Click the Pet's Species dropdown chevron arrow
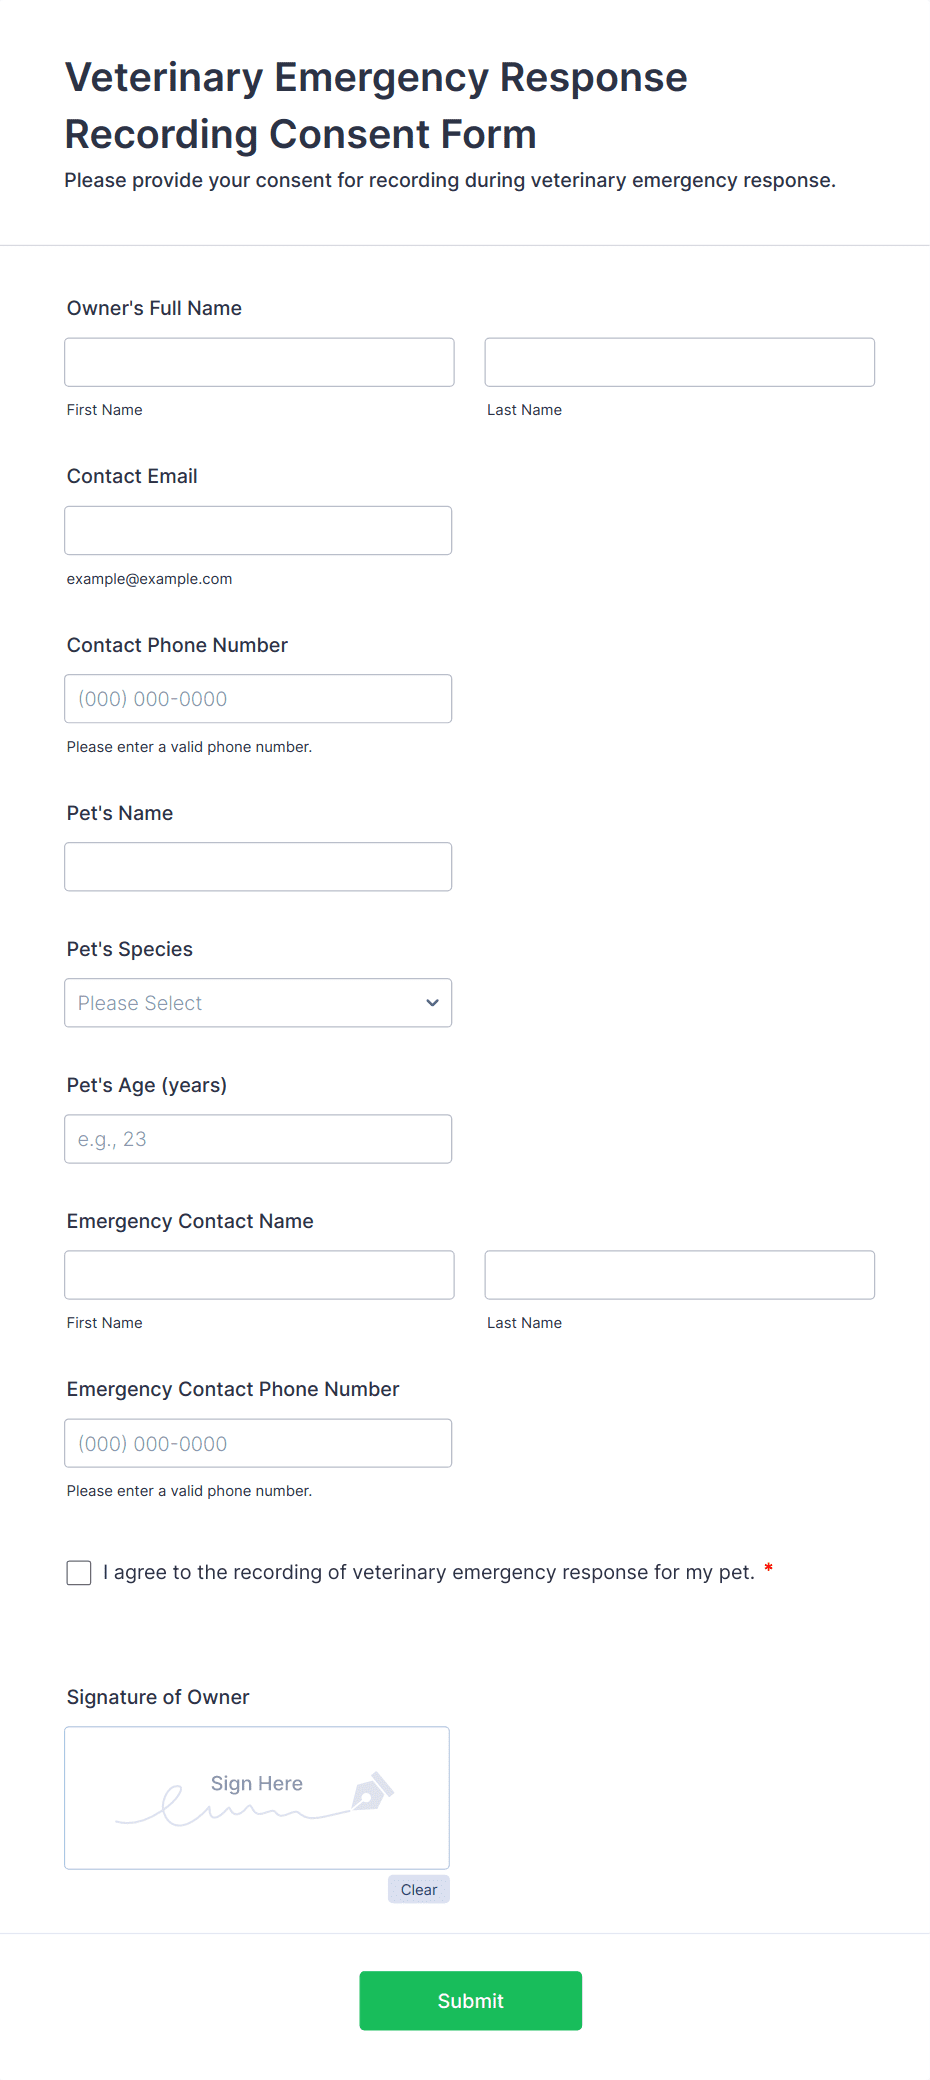 (x=432, y=1003)
